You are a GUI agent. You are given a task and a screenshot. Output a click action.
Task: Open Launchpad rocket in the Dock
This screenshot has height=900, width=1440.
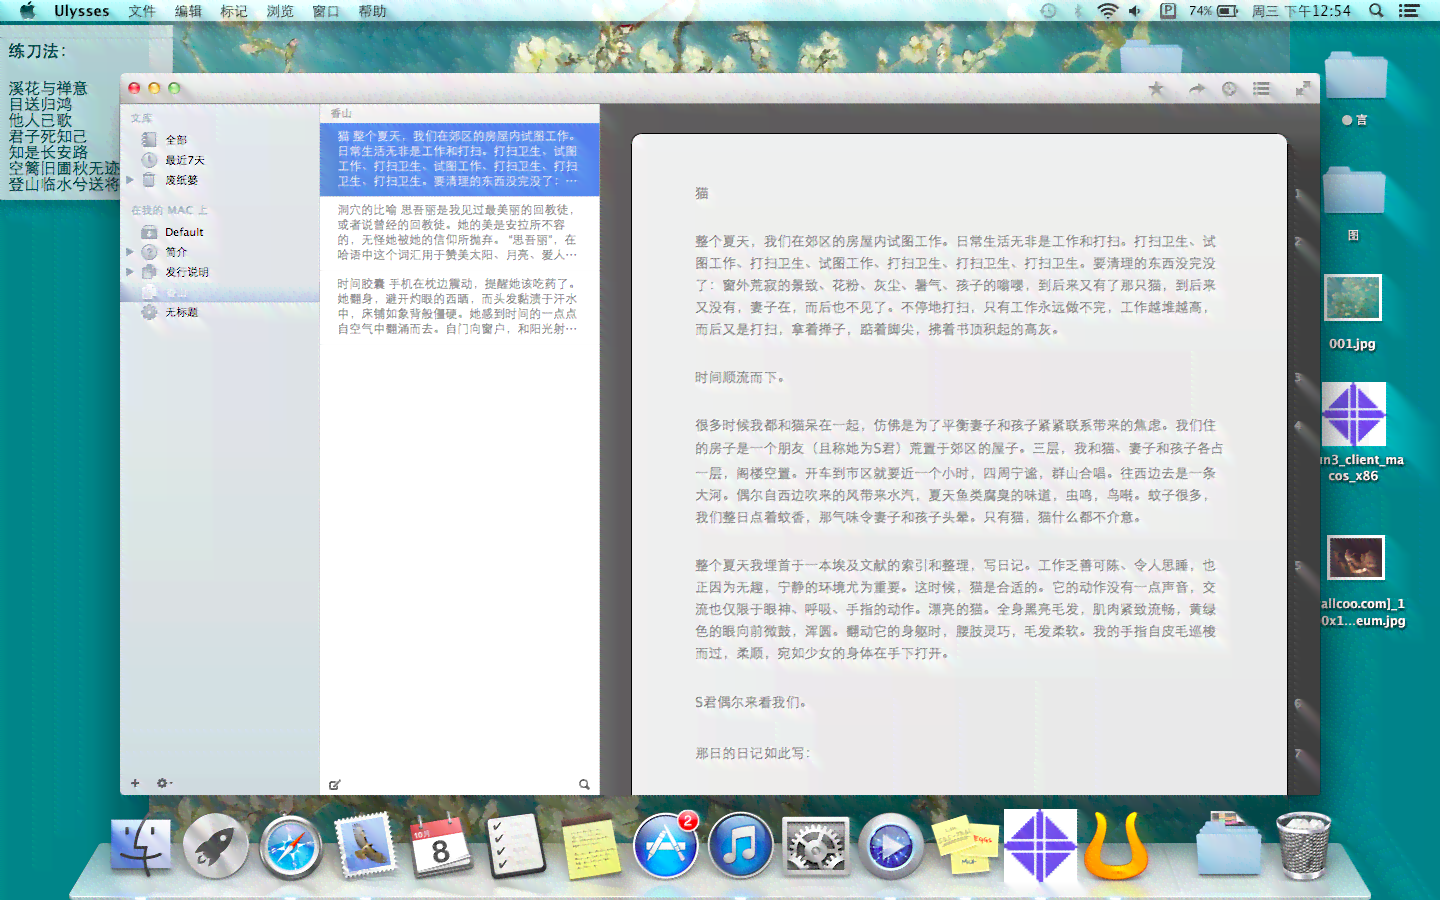click(215, 847)
